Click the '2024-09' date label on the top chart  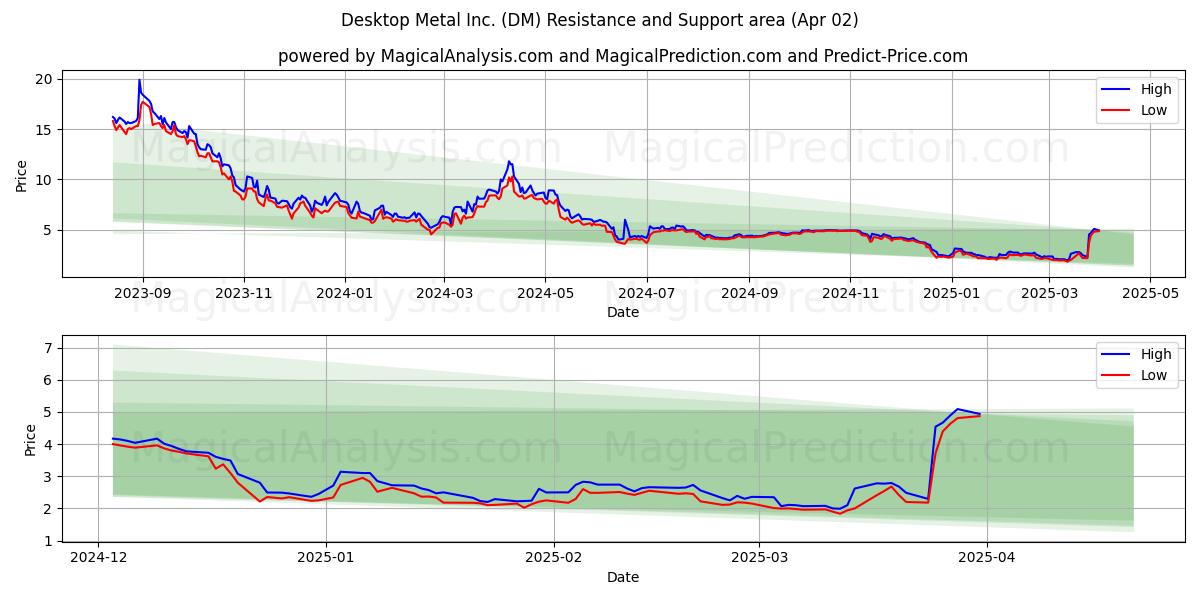pos(748,294)
